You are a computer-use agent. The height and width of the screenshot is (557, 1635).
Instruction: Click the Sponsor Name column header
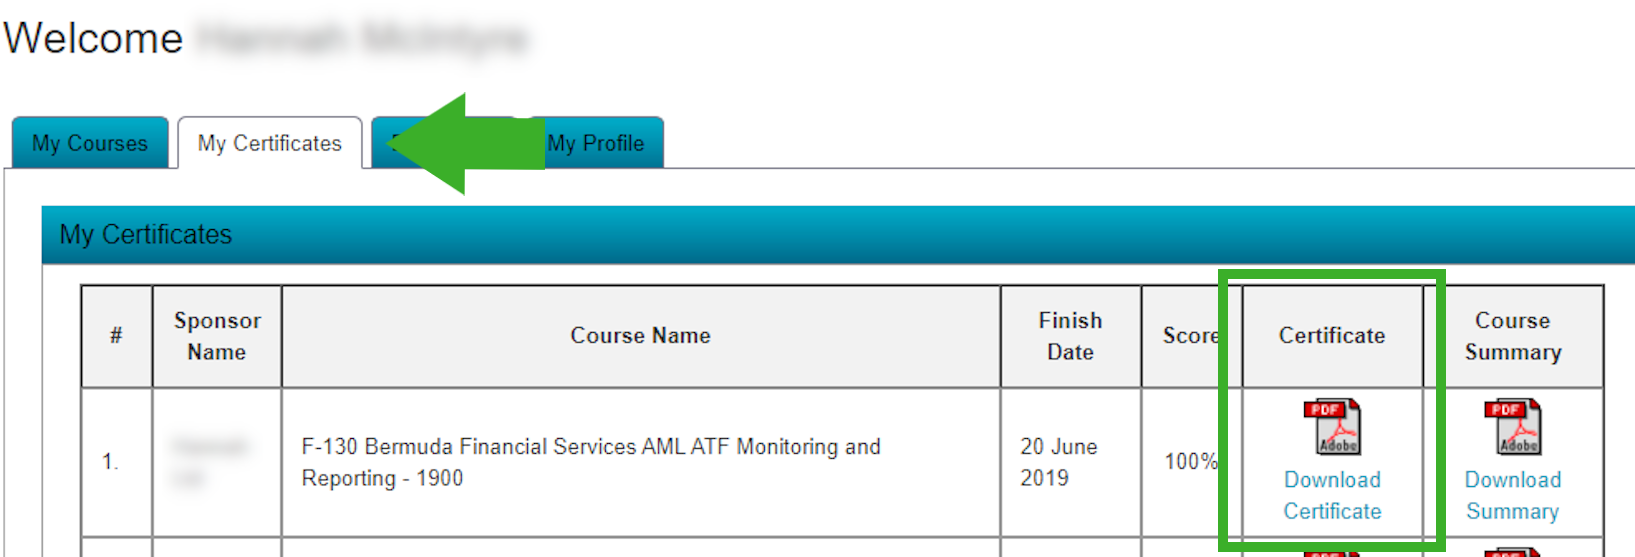[217, 336]
